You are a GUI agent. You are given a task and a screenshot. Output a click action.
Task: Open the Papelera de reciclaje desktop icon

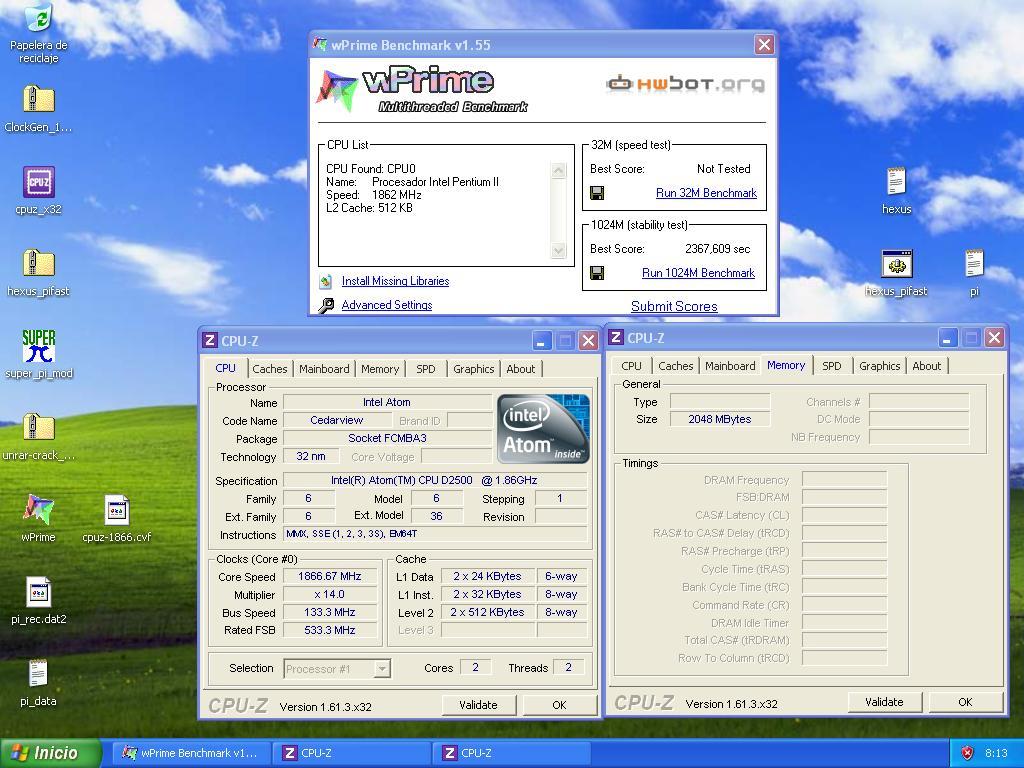pyautogui.click(x=39, y=18)
